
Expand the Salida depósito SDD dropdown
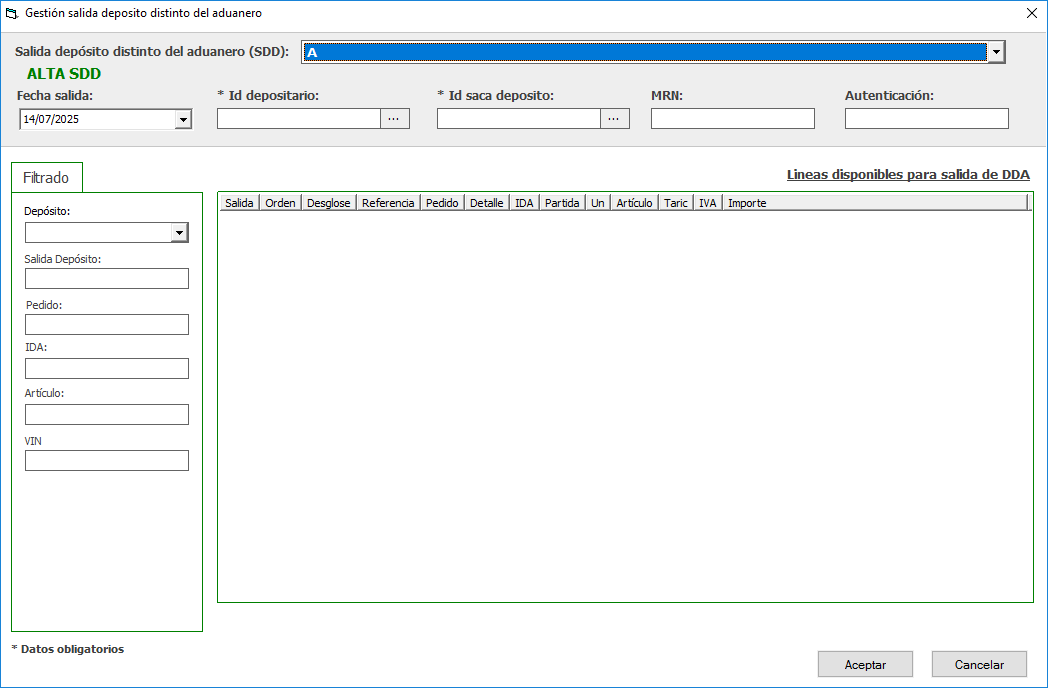[x=995, y=53]
